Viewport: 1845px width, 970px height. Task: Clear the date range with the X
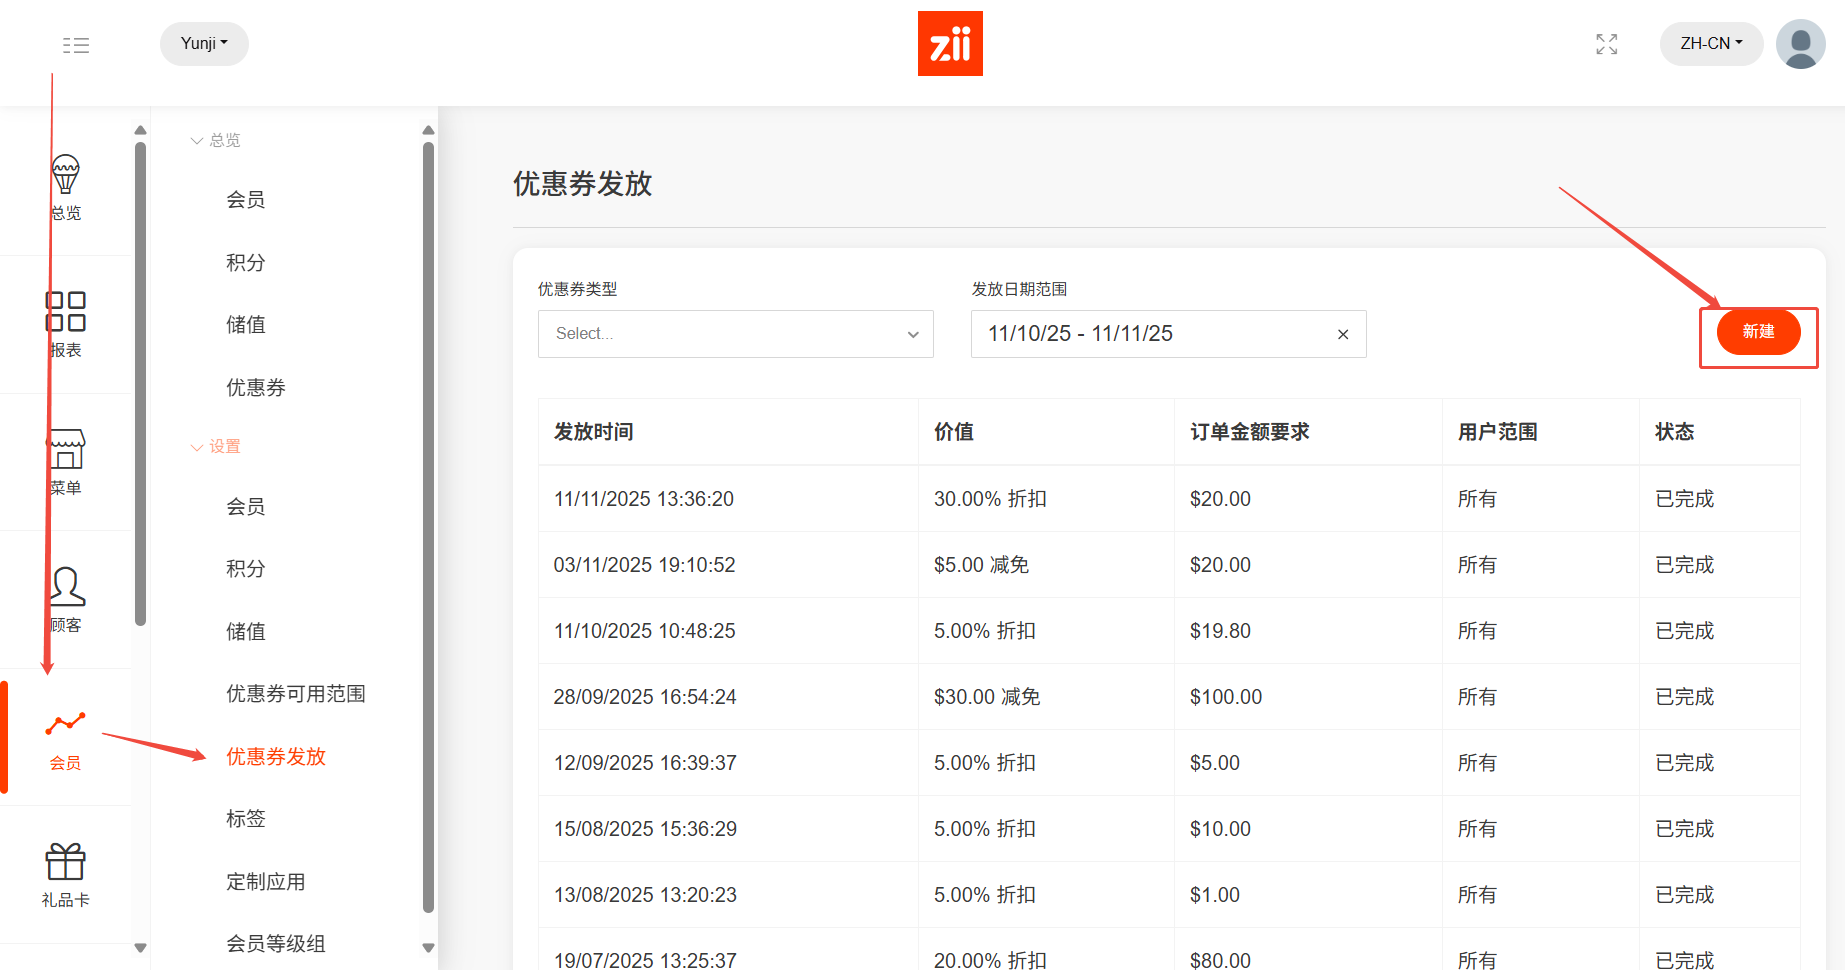tap(1343, 335)
